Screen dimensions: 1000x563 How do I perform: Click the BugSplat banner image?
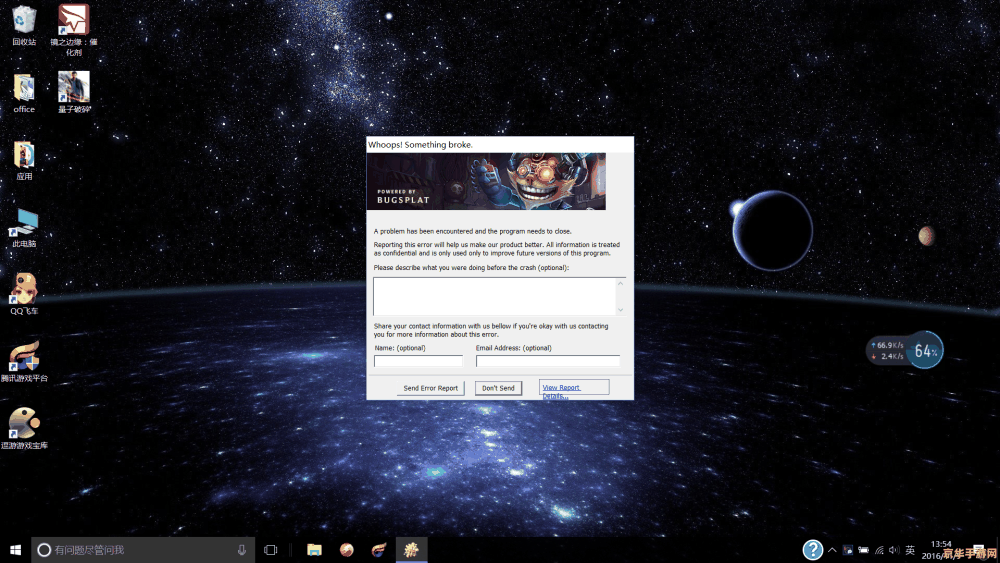click(487, 181)
